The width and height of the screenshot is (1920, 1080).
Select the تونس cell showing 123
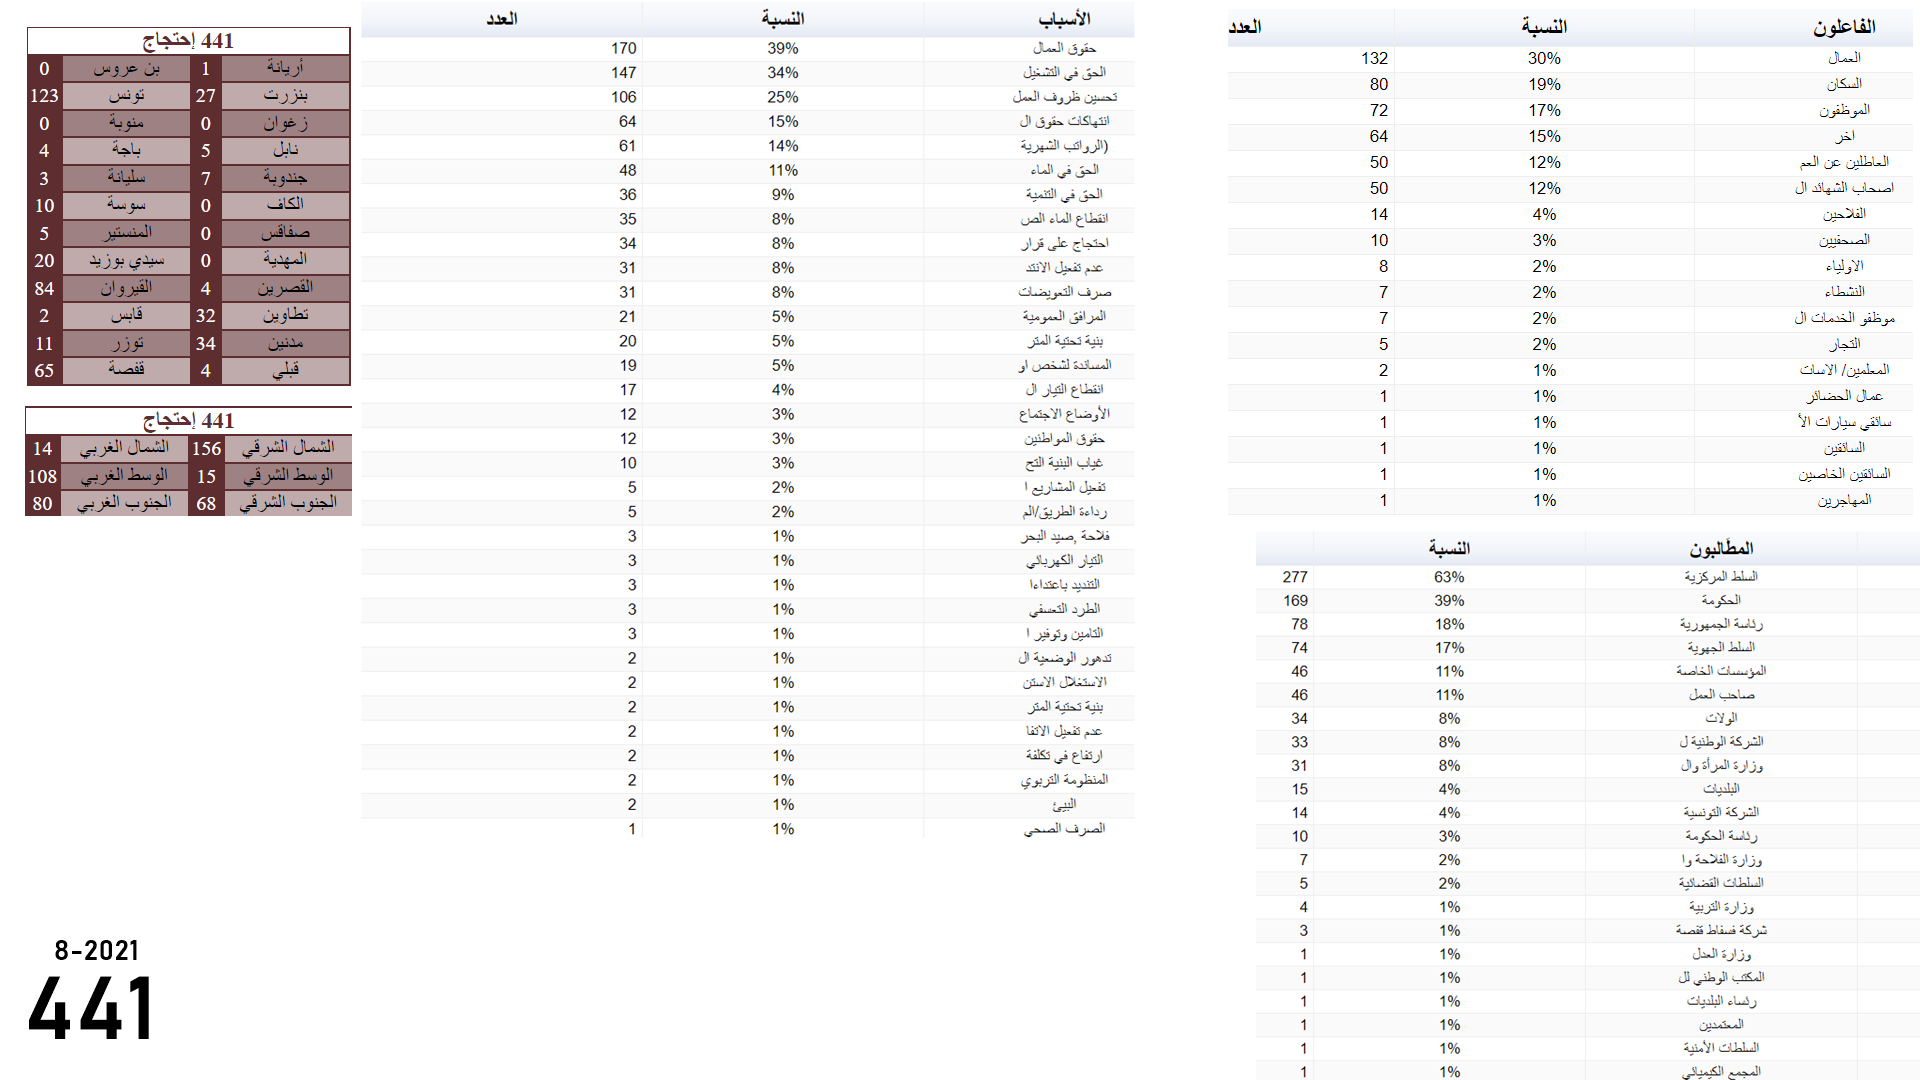[45, 96]
